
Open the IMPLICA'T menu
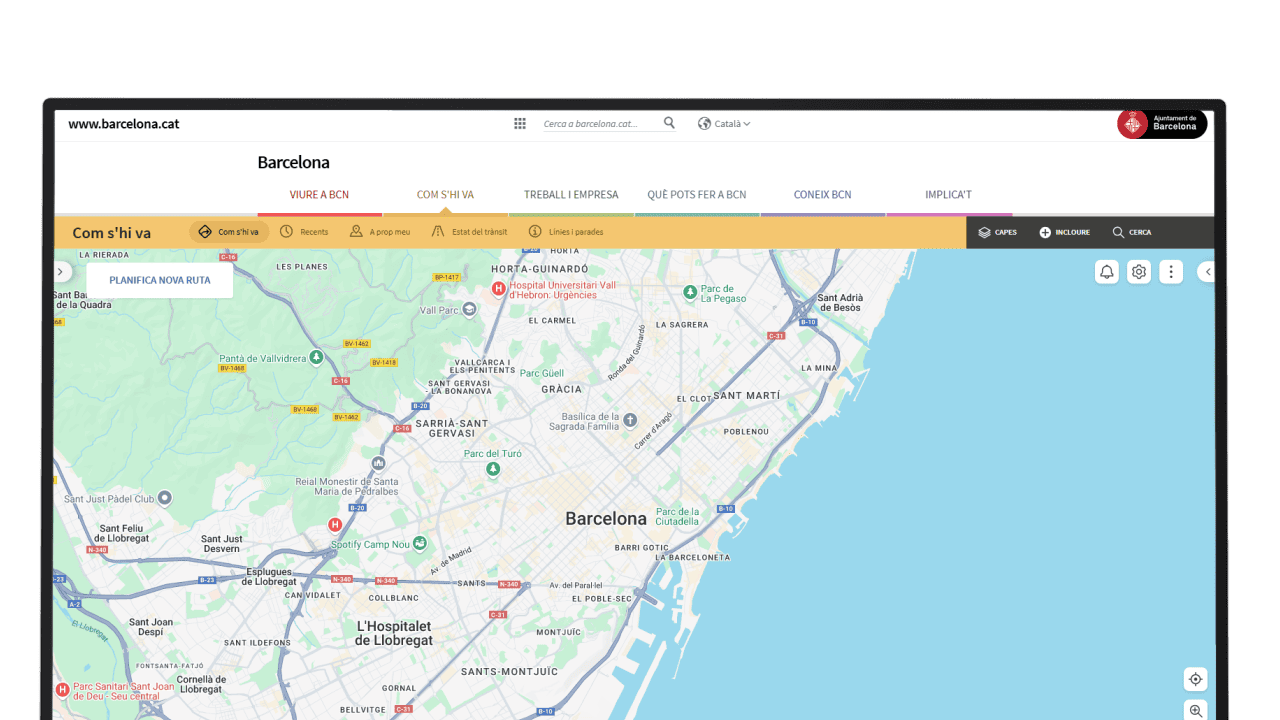coord(949,195)
